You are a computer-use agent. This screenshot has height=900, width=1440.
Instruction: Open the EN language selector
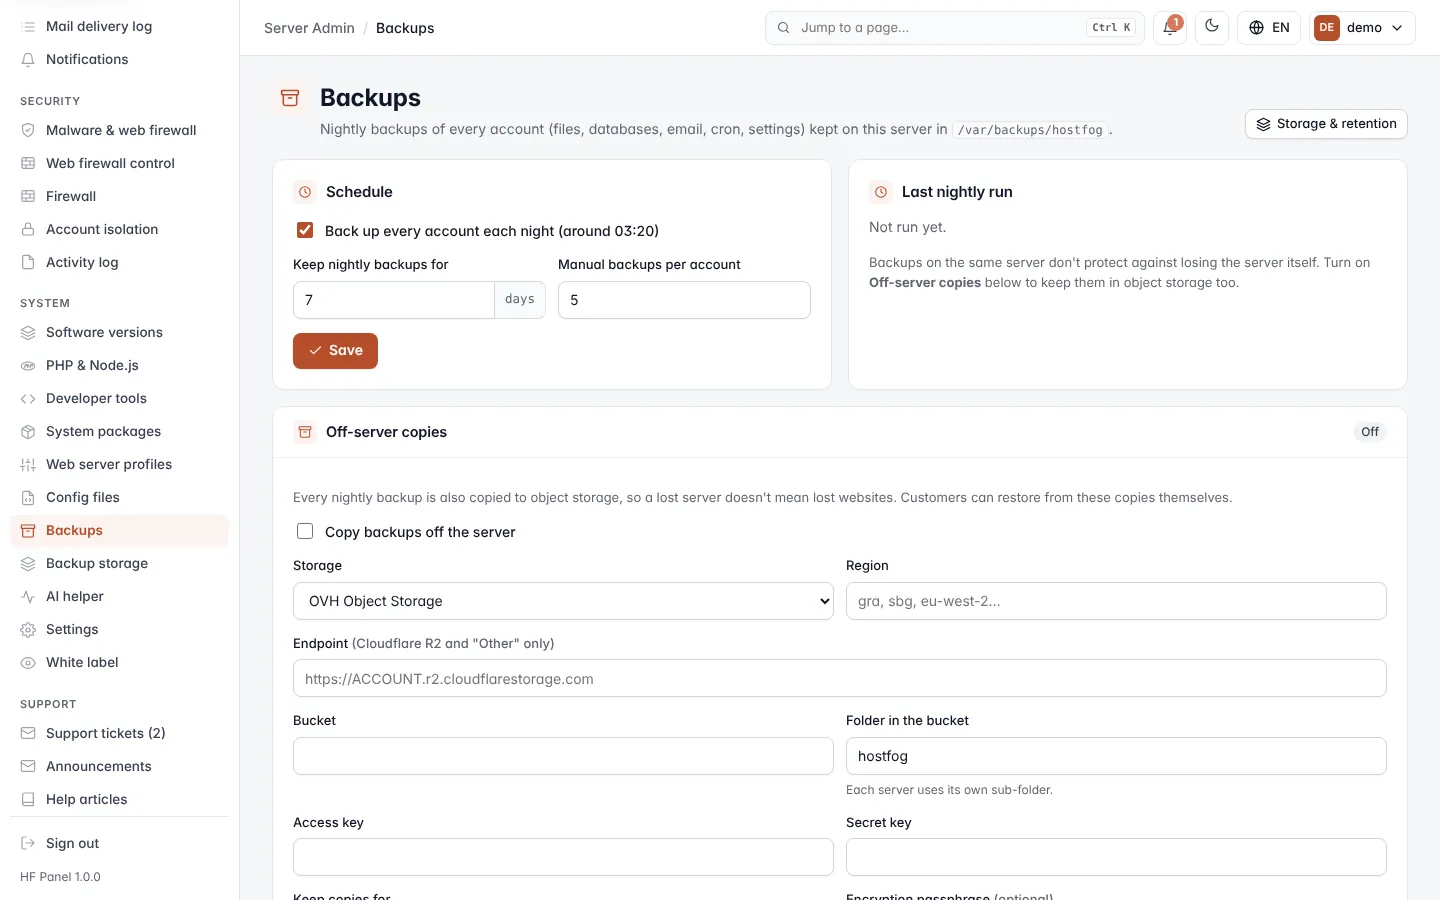(x=1269, y=28)
